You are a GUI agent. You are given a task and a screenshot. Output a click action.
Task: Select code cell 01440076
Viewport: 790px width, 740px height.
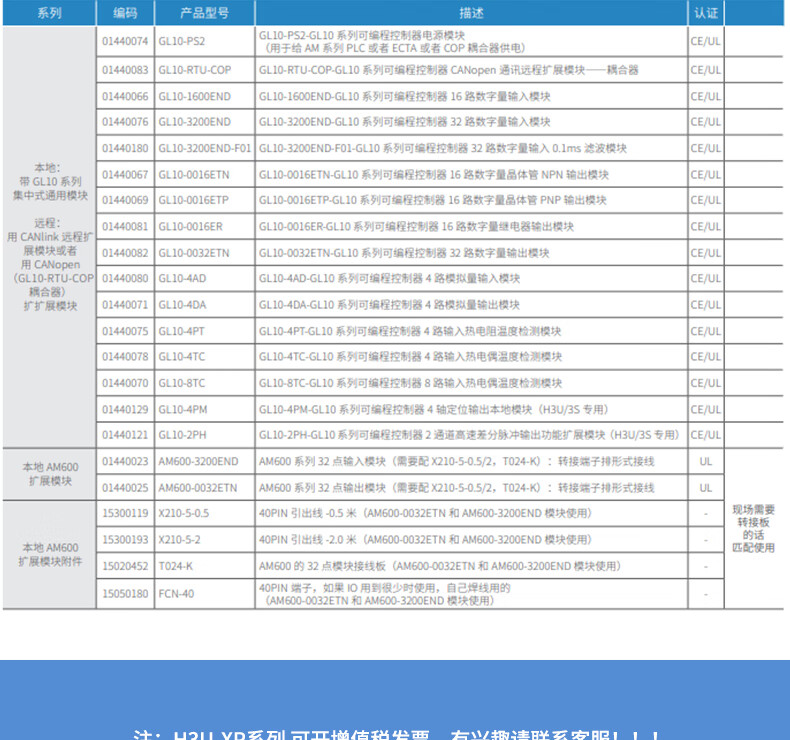point(125,122)
